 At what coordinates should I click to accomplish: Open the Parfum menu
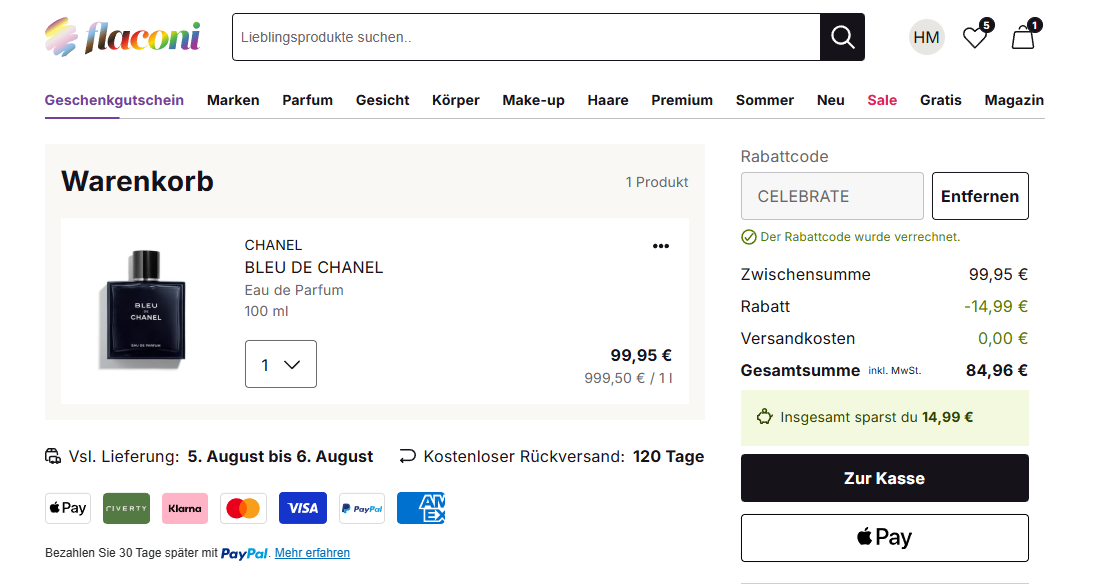(x=308, y=100)
